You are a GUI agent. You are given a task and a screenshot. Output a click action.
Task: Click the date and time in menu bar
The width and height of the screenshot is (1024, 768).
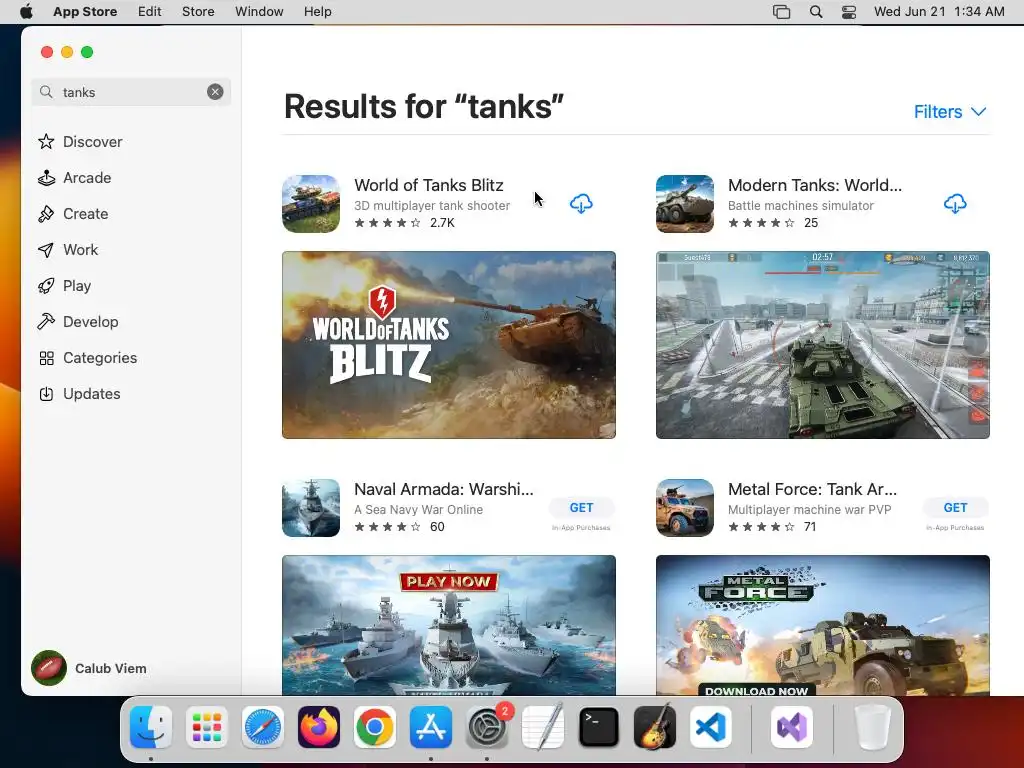tap(939, 12)
